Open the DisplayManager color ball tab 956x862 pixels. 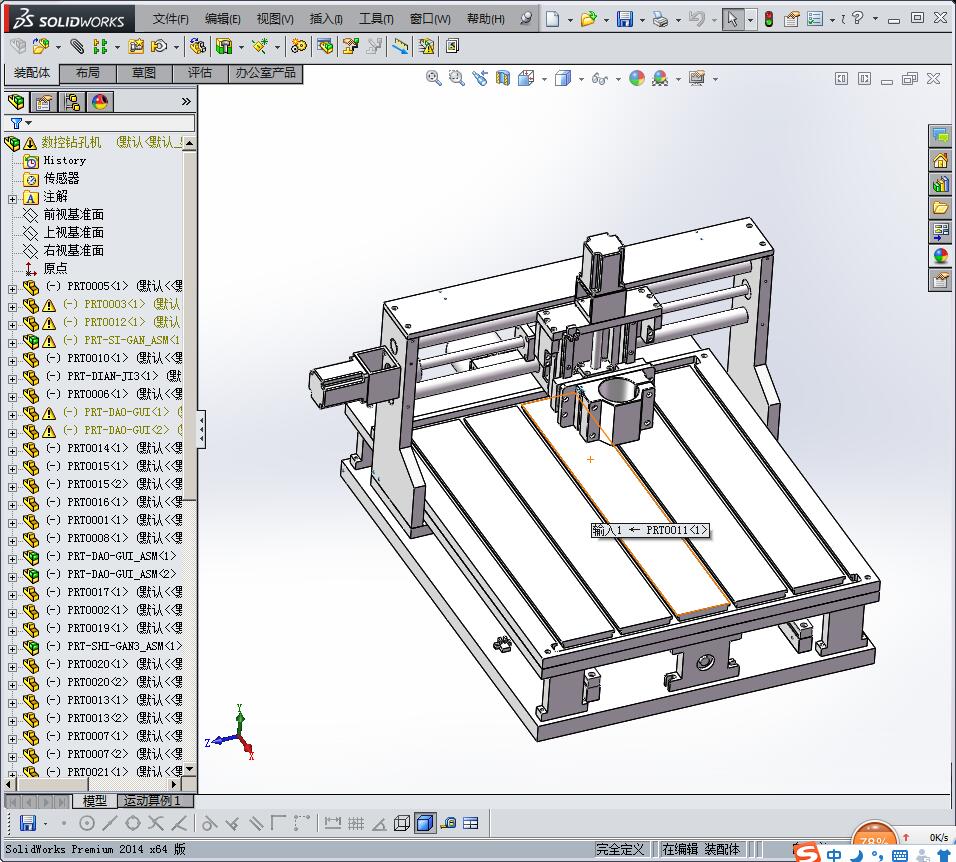coord(99,102)
